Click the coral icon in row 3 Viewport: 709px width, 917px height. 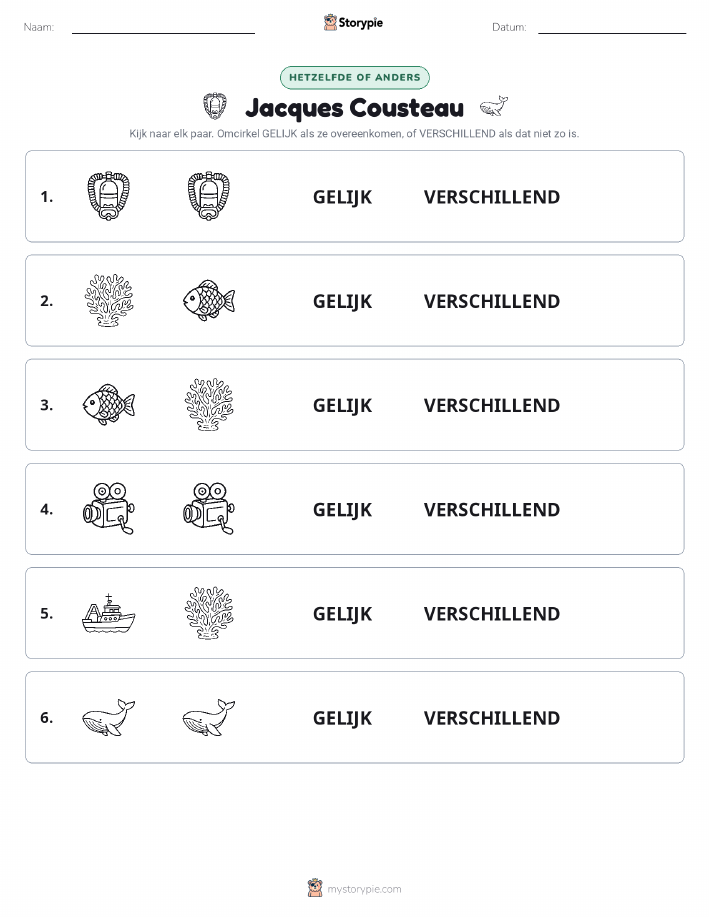(209, 405)
